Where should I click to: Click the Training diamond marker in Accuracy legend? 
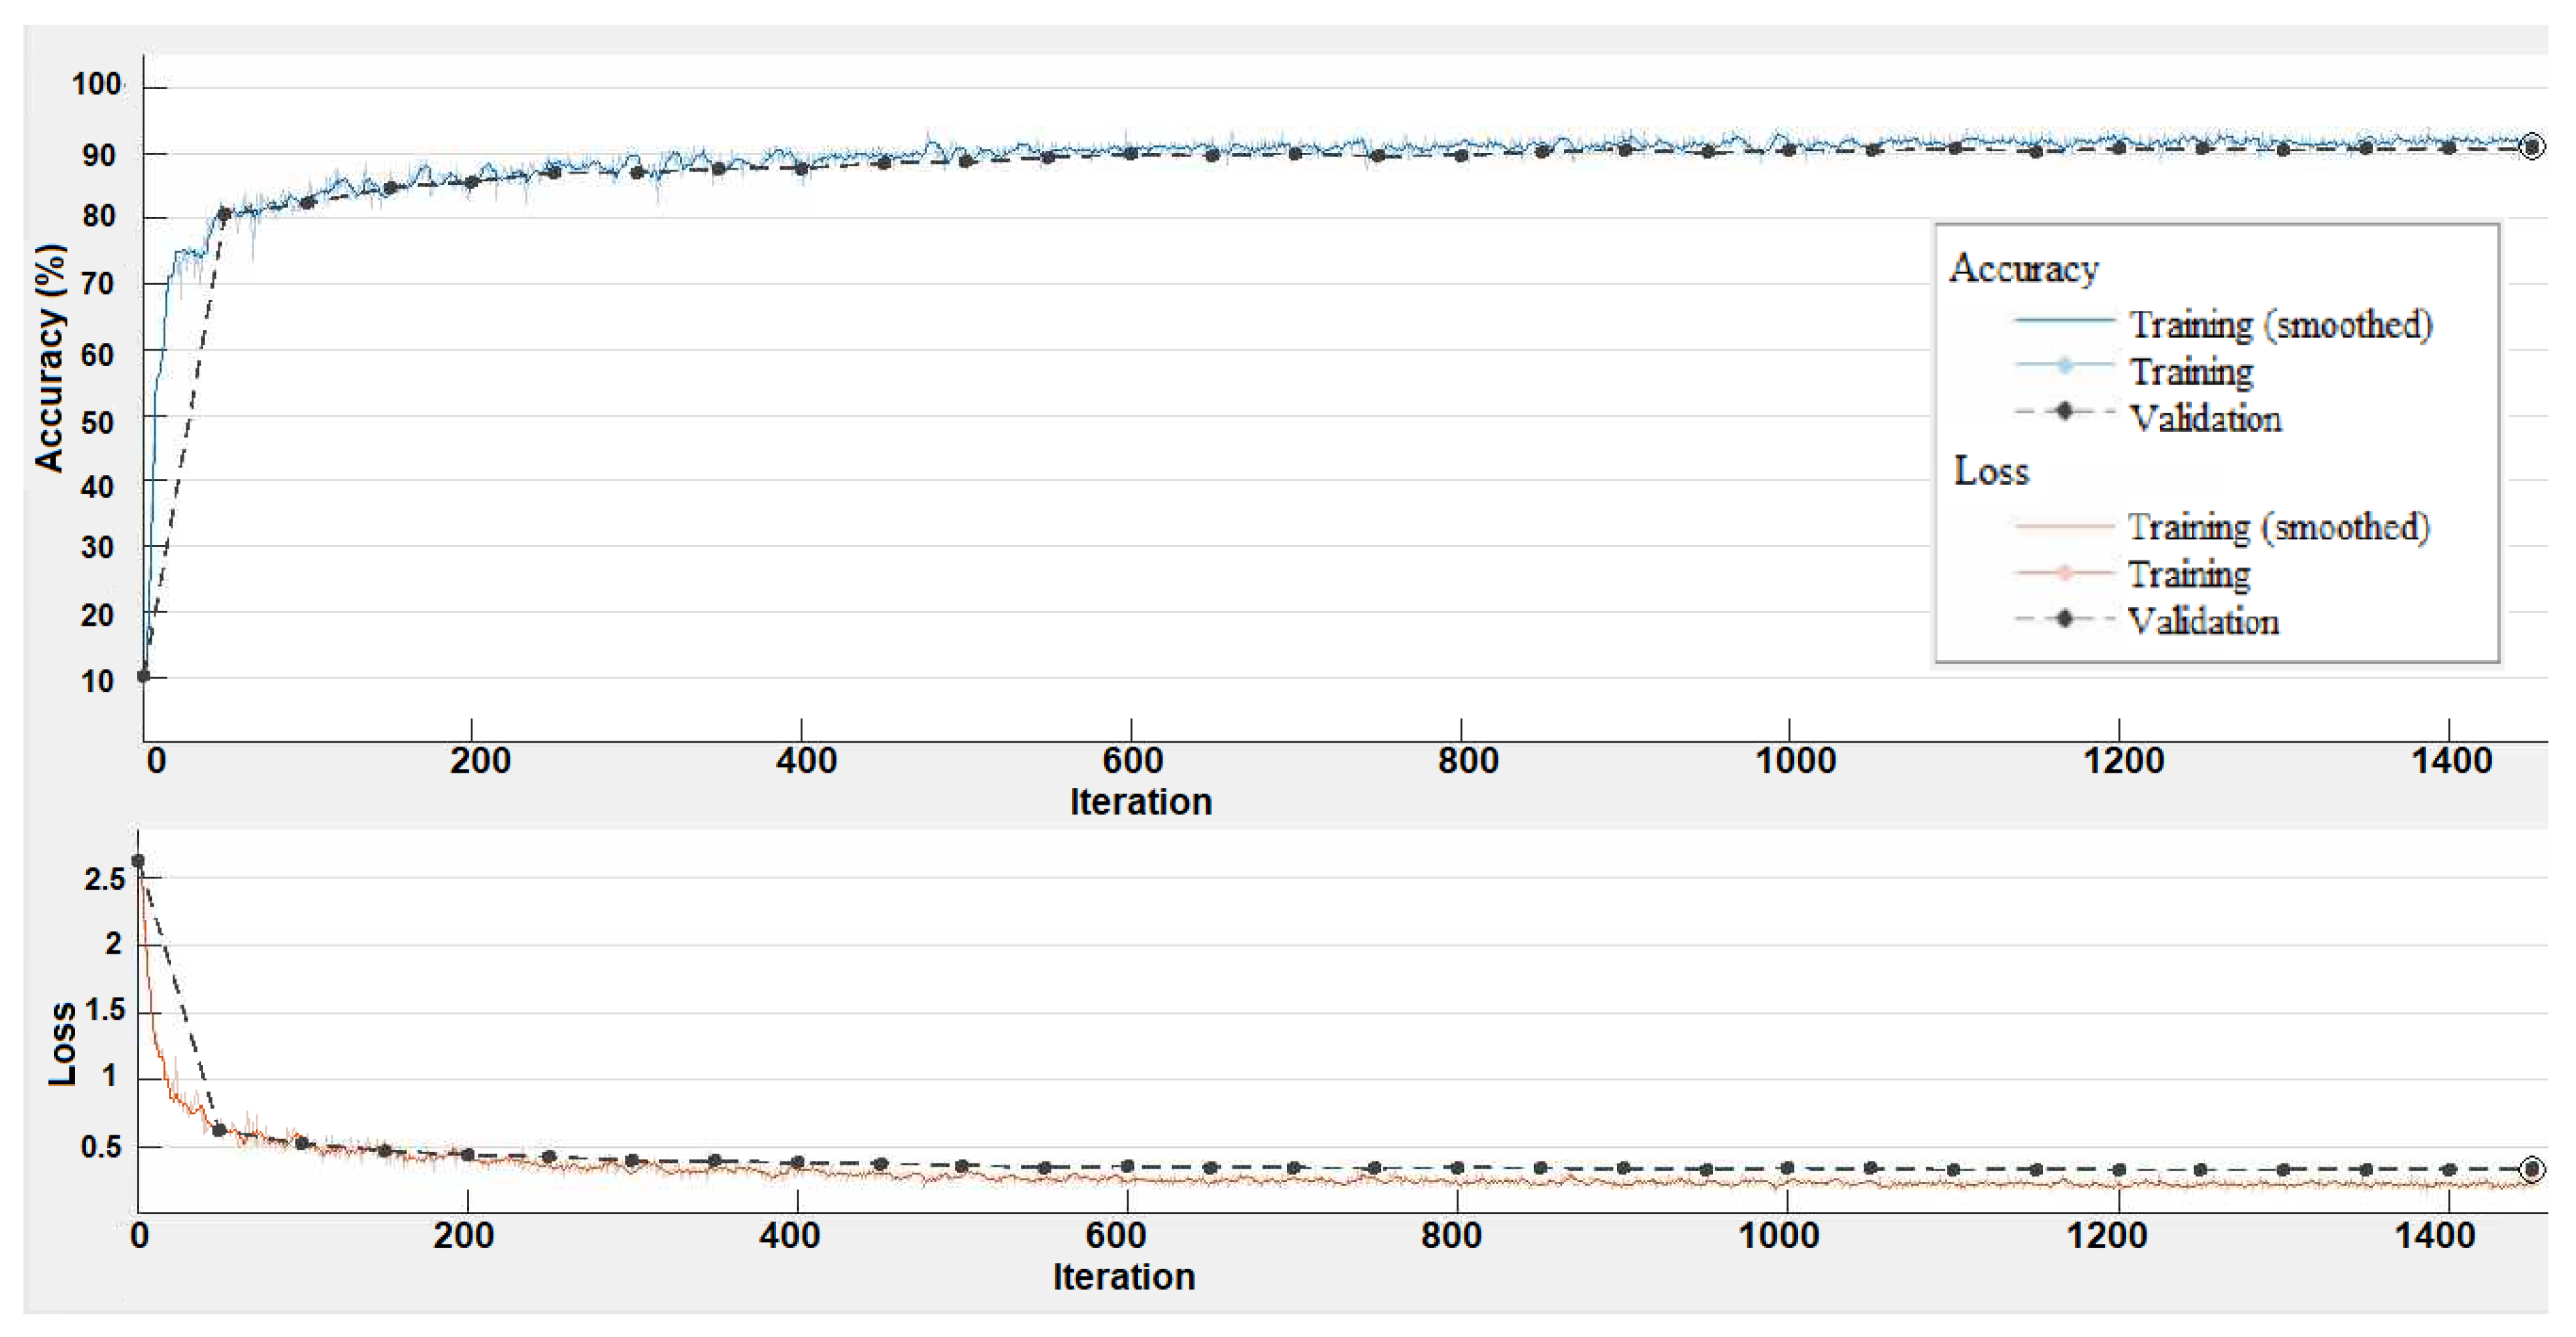coord(2064,365)
